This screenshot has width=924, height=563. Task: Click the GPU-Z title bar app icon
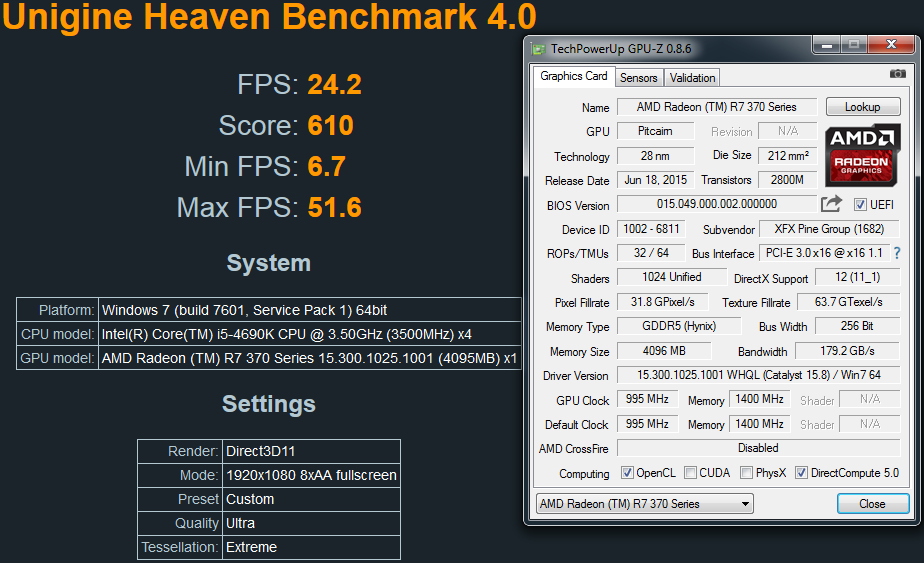coord(538,49)
